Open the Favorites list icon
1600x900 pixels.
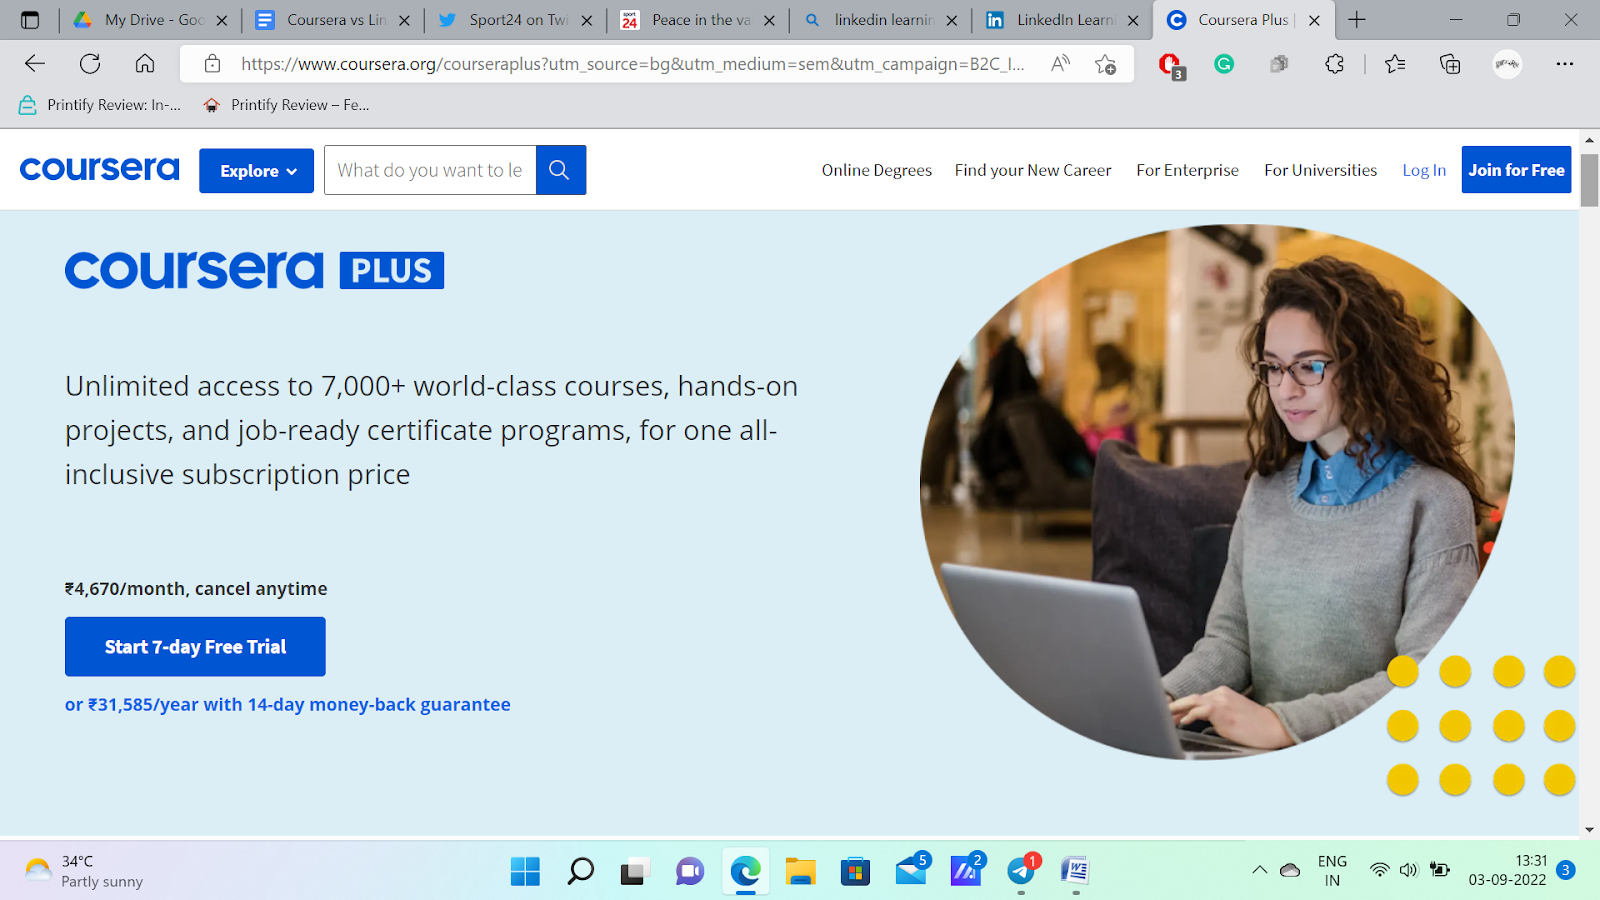(x=1395, y=64)
